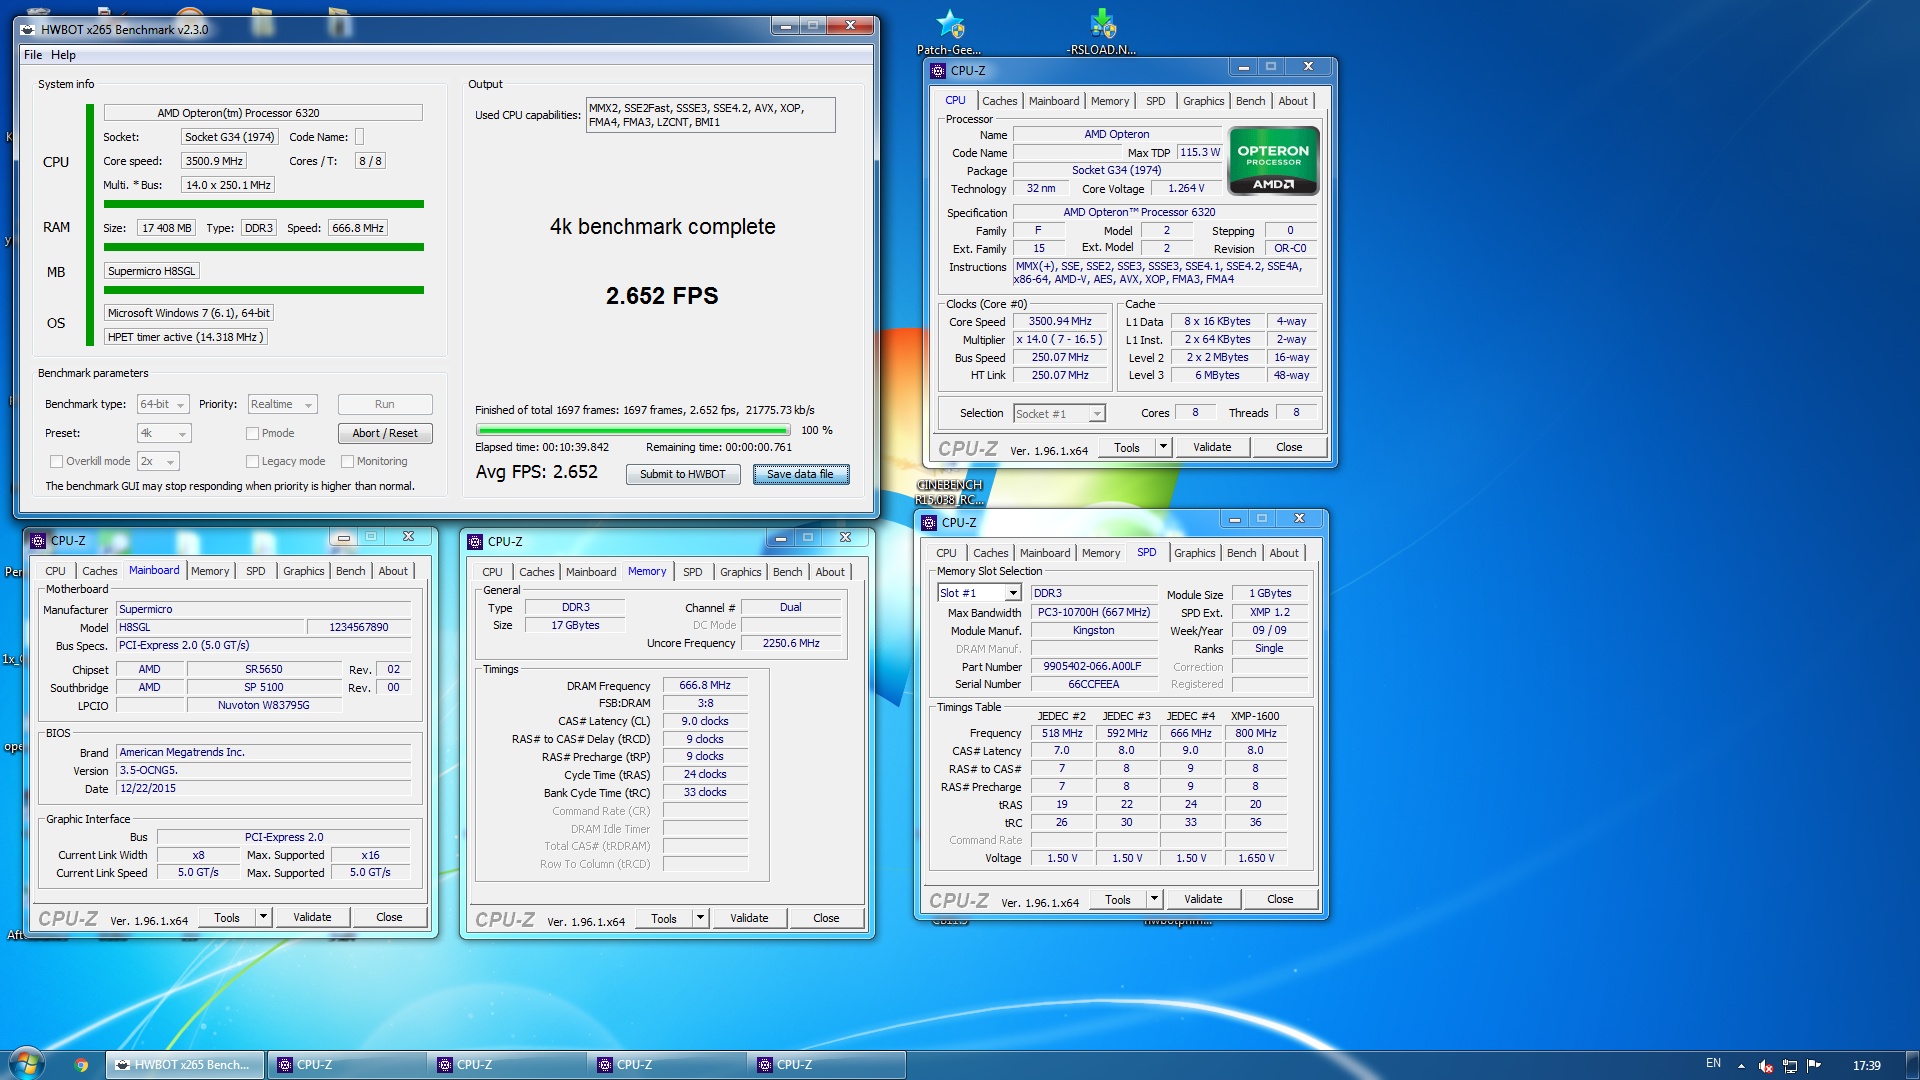Click the disabled Run button
The height and width of the screenshot is (1080, 1920).
(x=385, y=404)
